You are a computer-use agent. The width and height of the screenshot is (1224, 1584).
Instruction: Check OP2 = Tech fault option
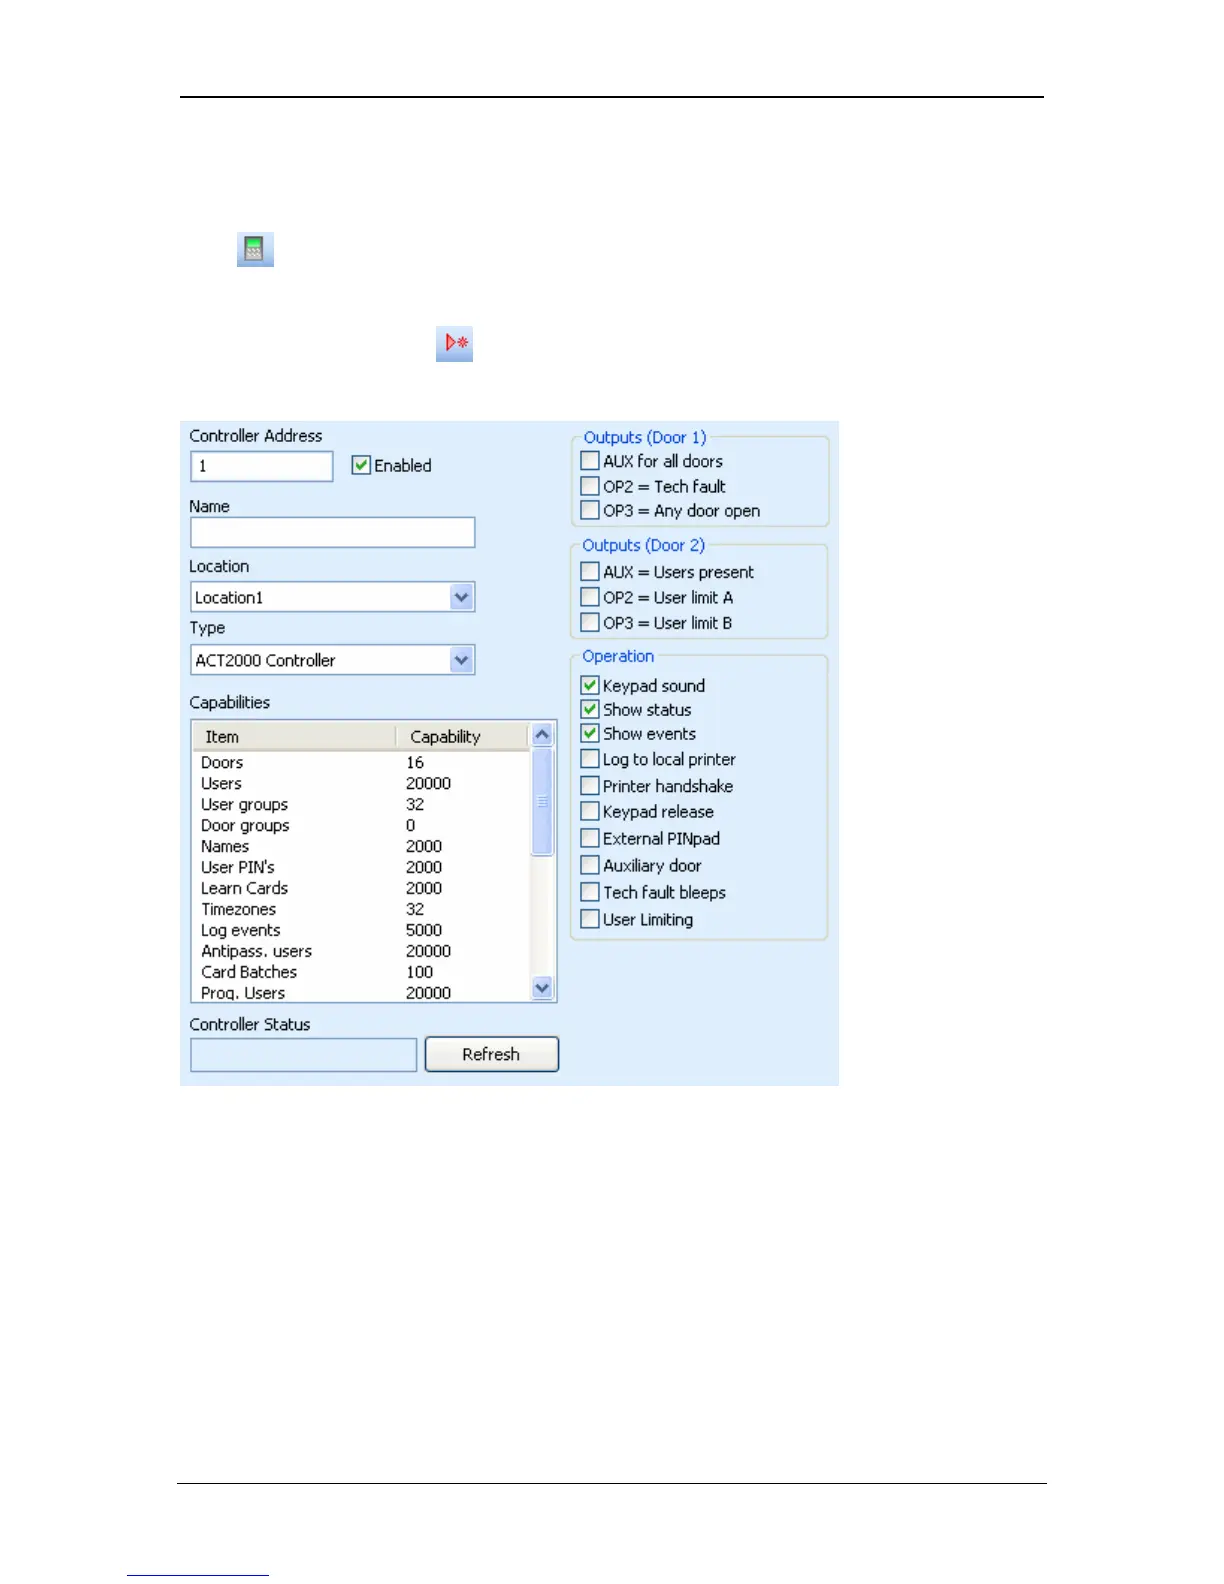590,486
